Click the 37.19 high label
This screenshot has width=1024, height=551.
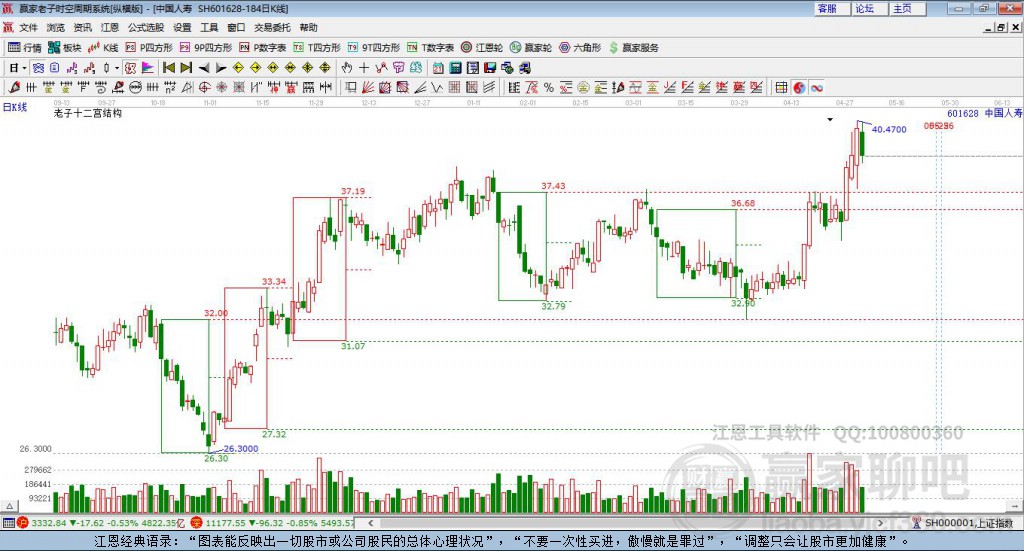pyautogui.click(x=353, y=191)
